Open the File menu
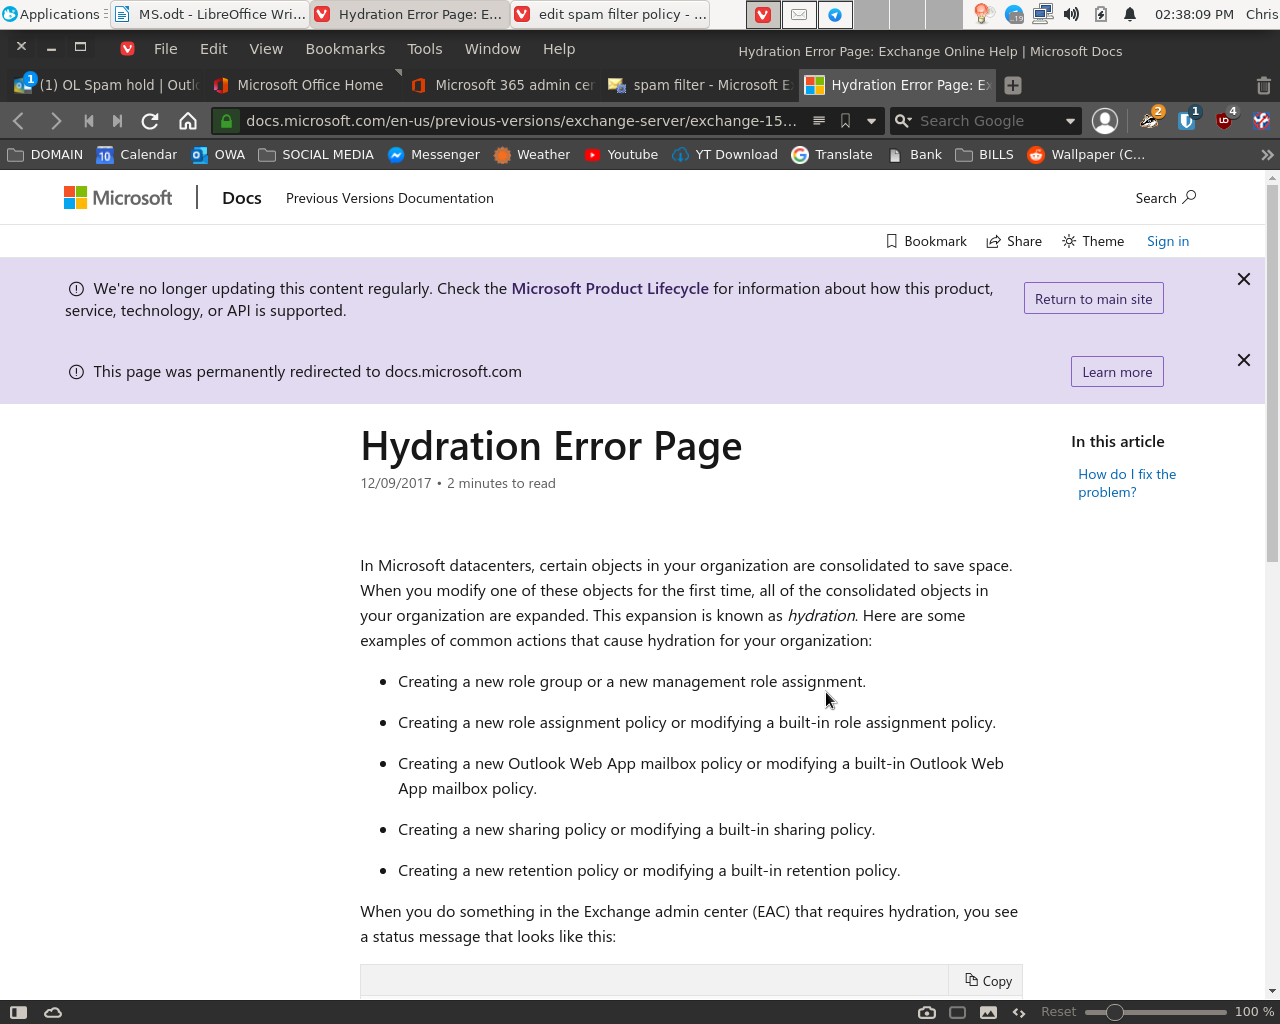 (166, 49)
